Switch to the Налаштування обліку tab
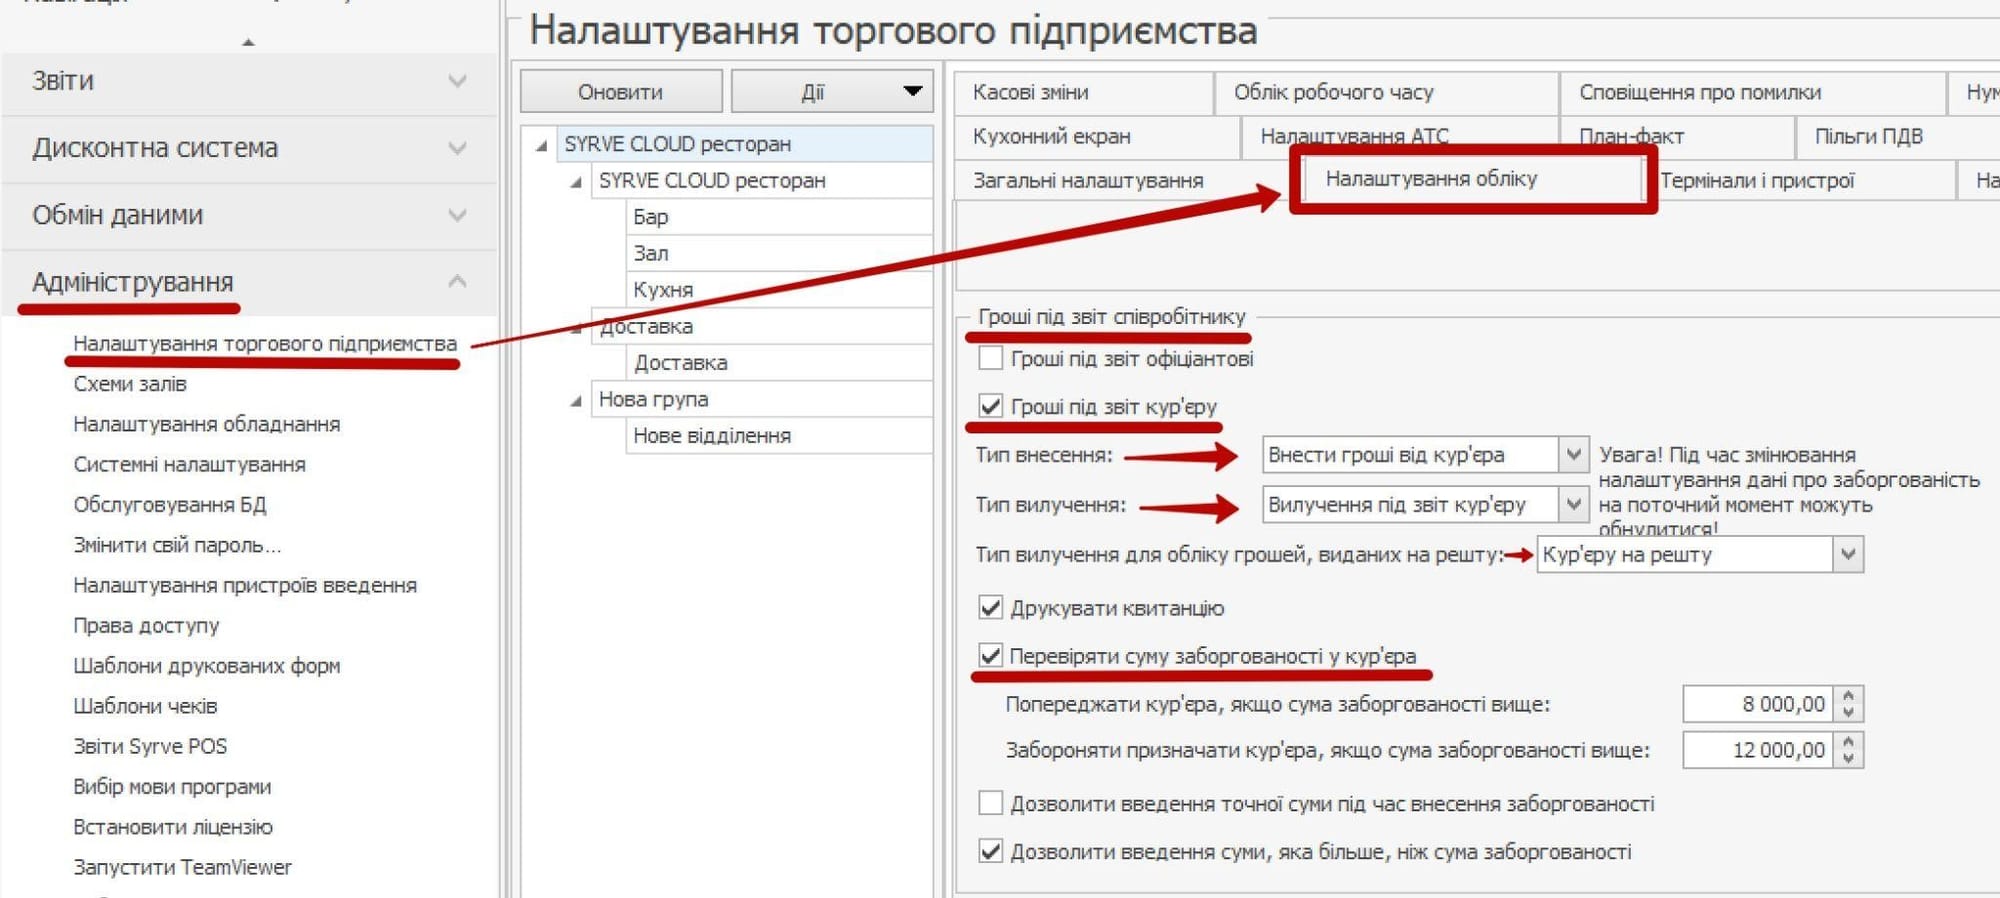 click(1430, 179)
